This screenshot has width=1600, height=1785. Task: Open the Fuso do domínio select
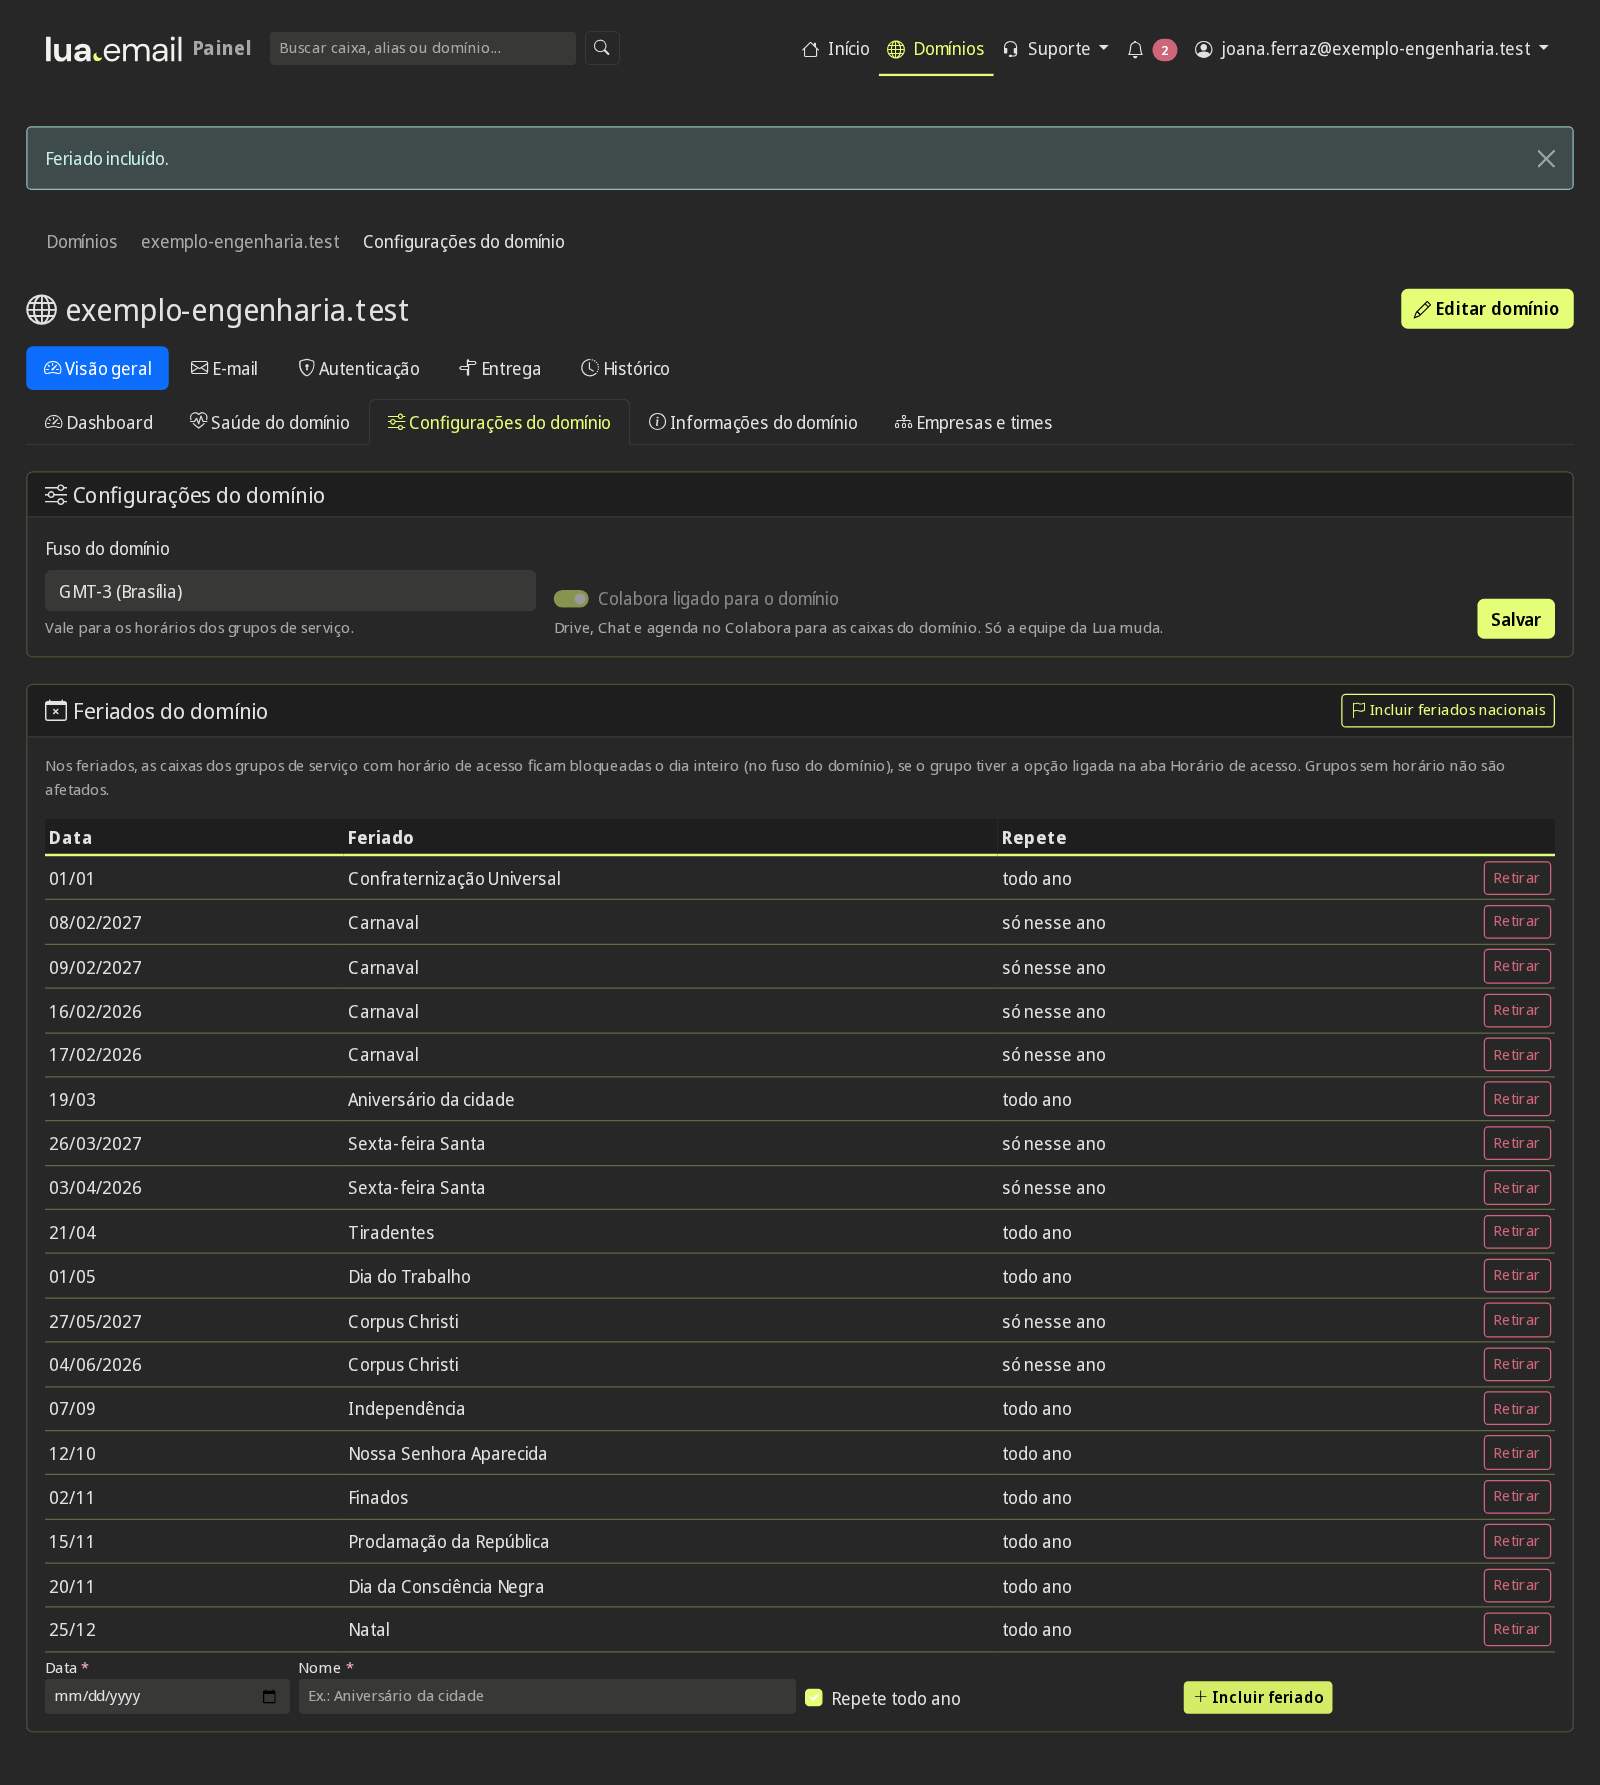tap(290, 591)
